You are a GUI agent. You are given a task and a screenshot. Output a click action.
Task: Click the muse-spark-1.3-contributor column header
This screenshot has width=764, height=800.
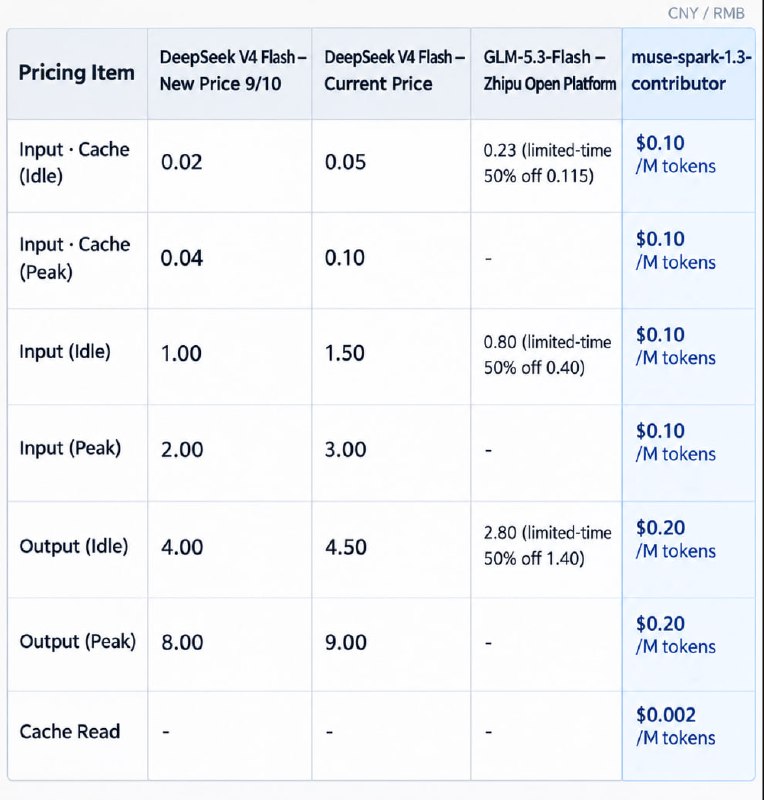[691, 70]
